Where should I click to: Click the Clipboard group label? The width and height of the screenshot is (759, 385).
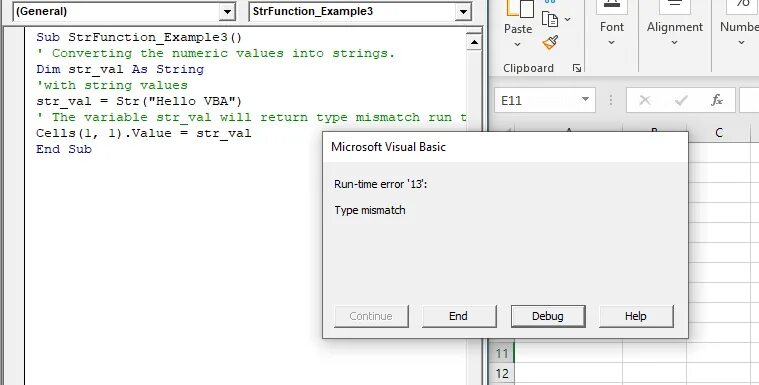point(528,68)
